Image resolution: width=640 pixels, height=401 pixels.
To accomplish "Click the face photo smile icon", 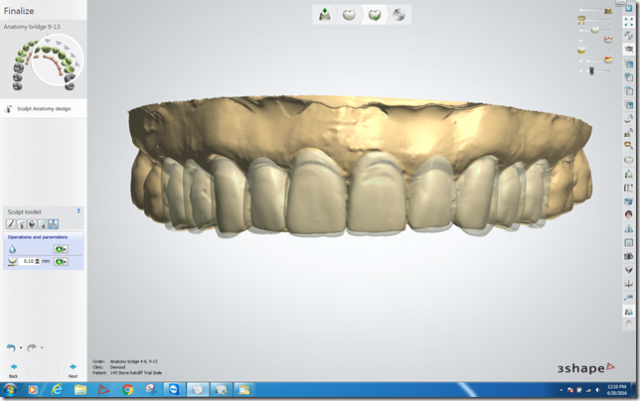I will (629, 214).
